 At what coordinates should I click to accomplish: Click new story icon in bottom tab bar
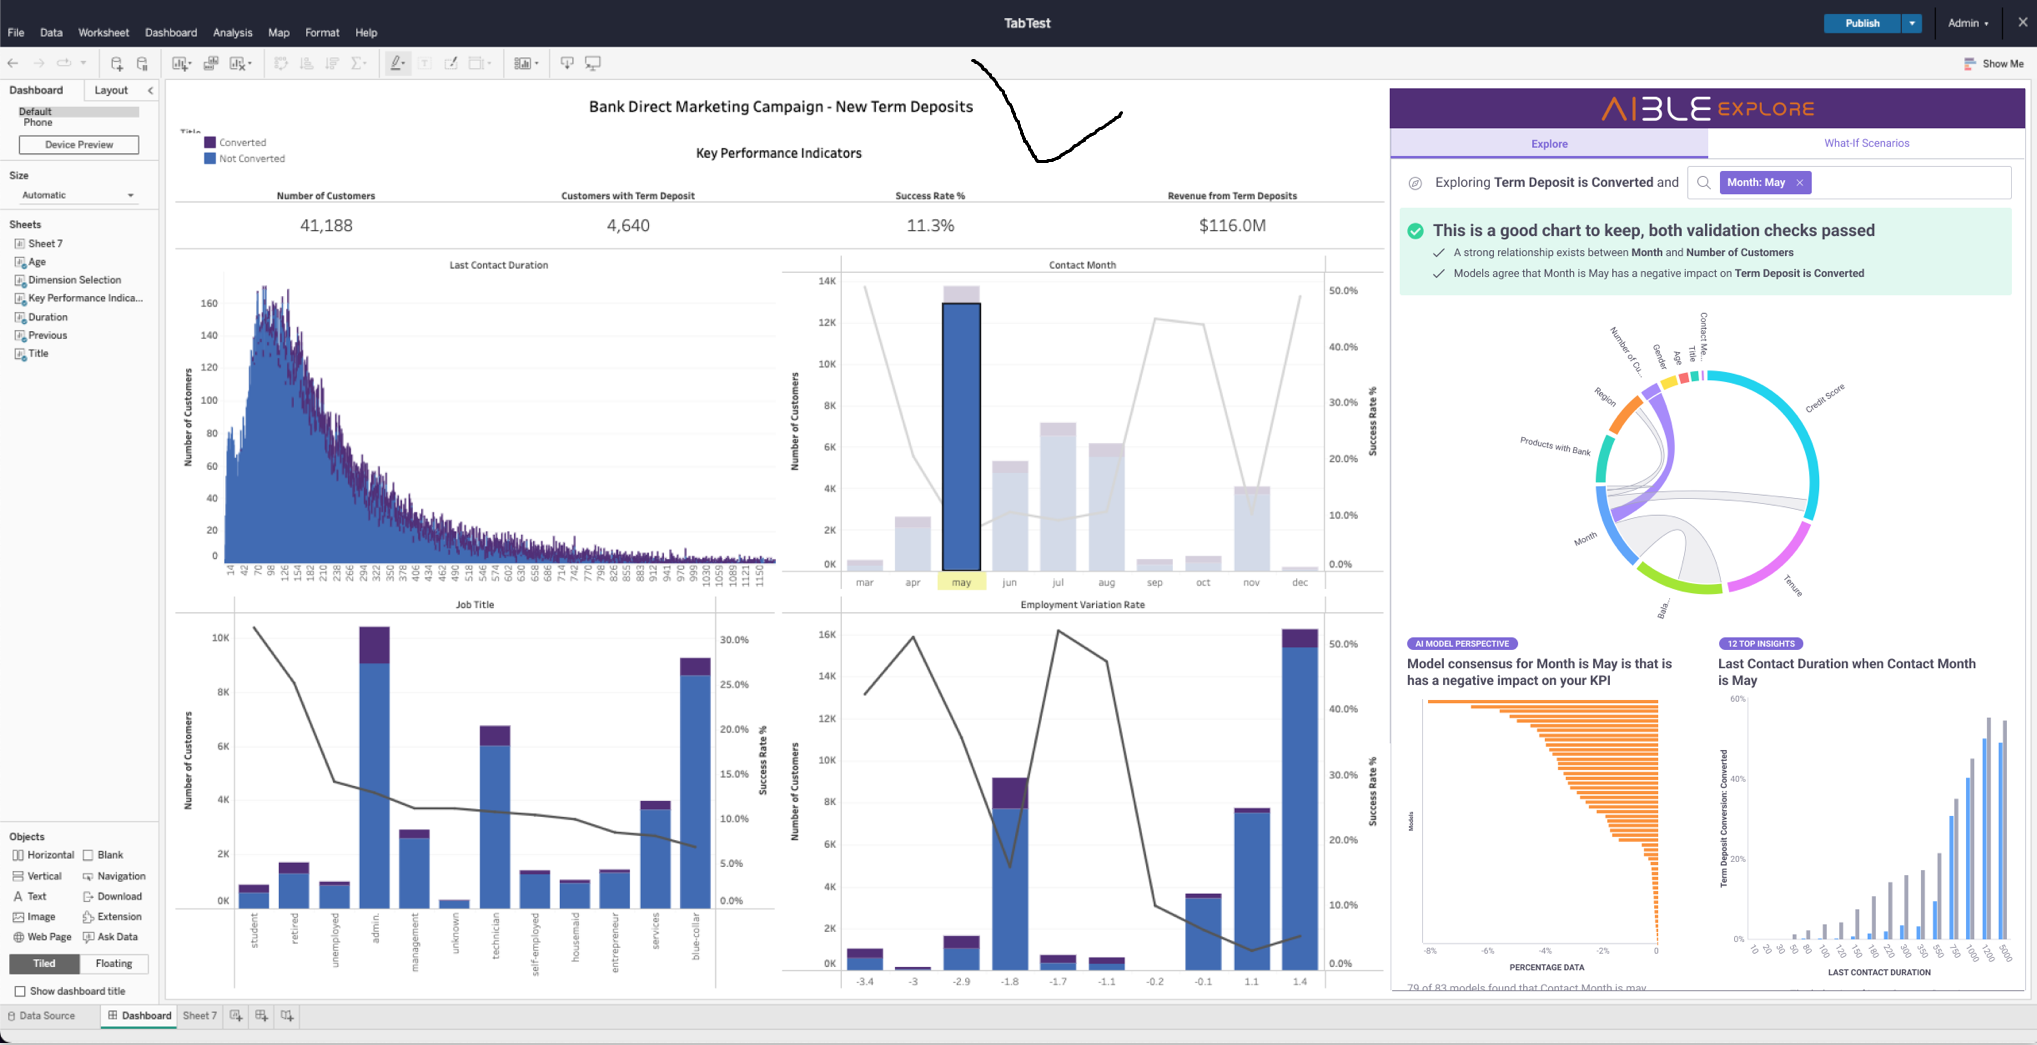click(288, 1015)
